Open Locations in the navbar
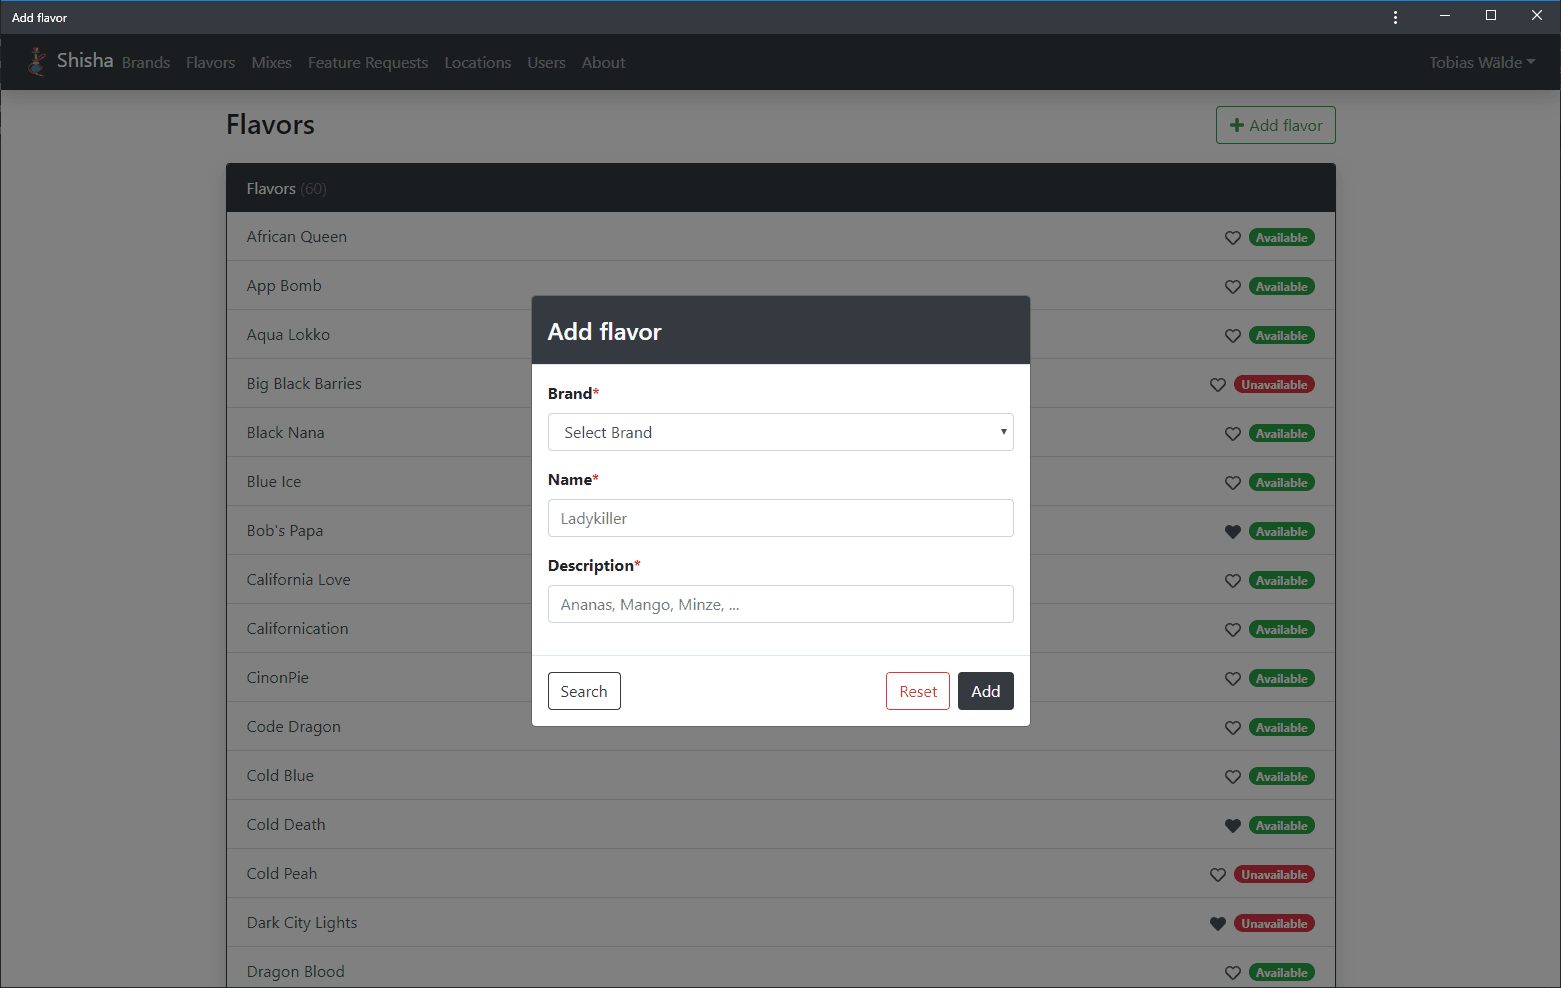This screenshot has width=1561, height=988. pyautogui.click(x=478, y=62)
